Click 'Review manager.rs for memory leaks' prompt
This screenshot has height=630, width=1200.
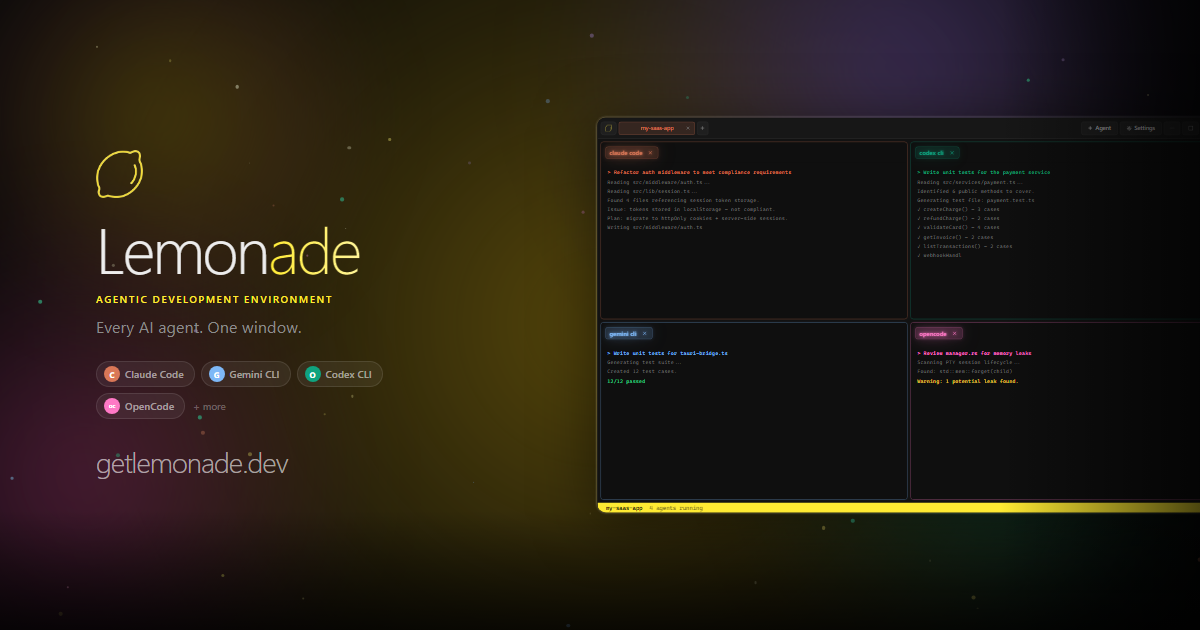click(x=974, y=353)
